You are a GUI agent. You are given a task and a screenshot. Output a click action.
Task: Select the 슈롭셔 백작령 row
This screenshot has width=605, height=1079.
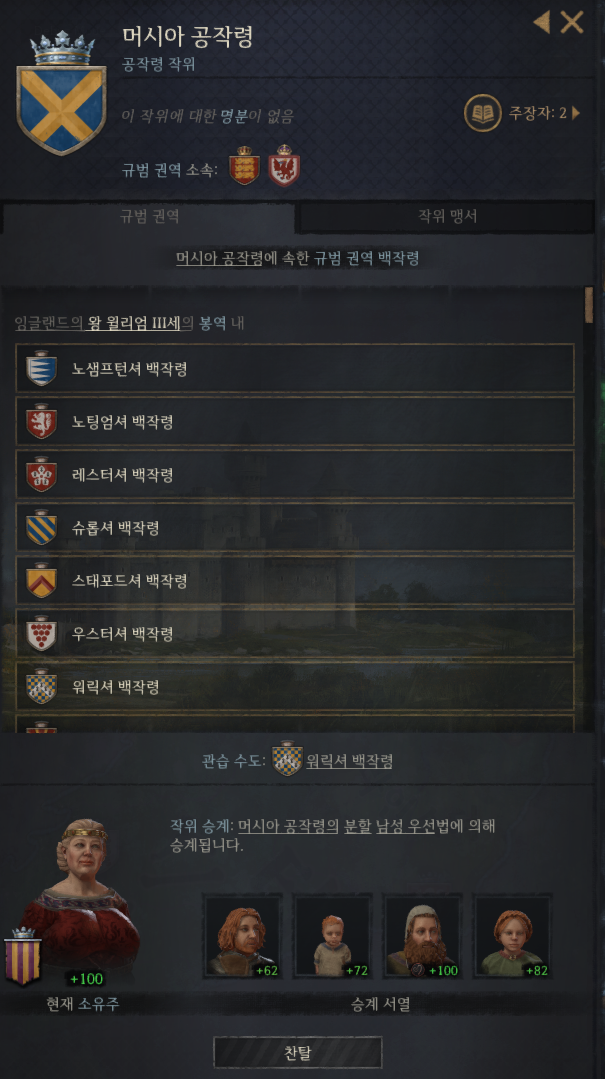(295, 528)
